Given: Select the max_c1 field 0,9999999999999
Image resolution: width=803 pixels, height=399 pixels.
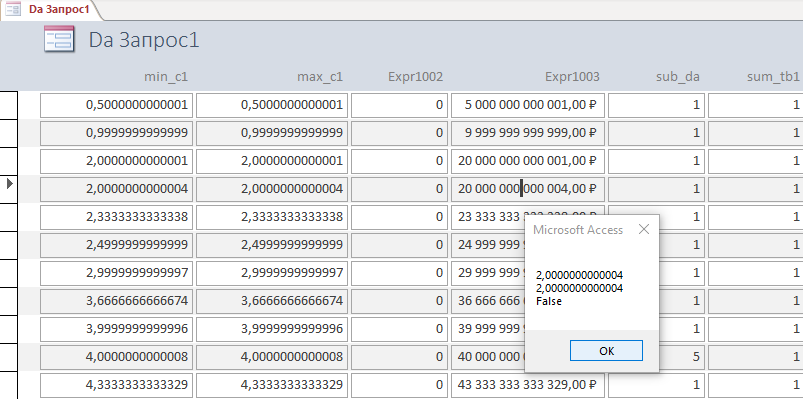Looking at the screenshot, I should [272, 133].
